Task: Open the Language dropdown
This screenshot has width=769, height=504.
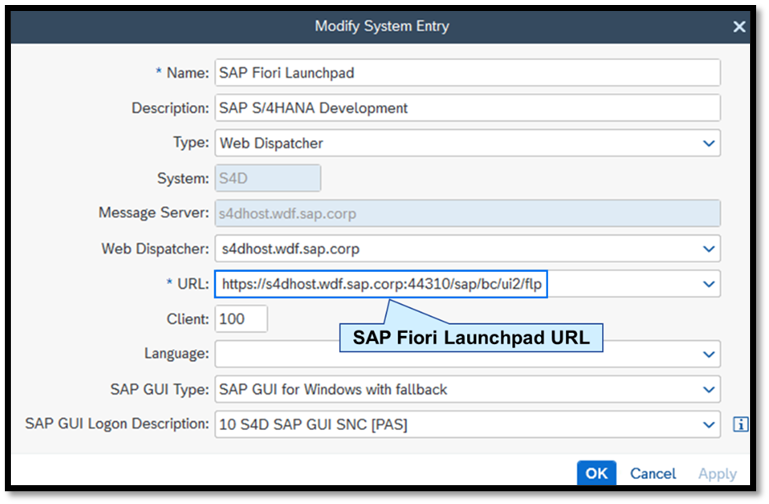Action: click(x=708, y=354)
